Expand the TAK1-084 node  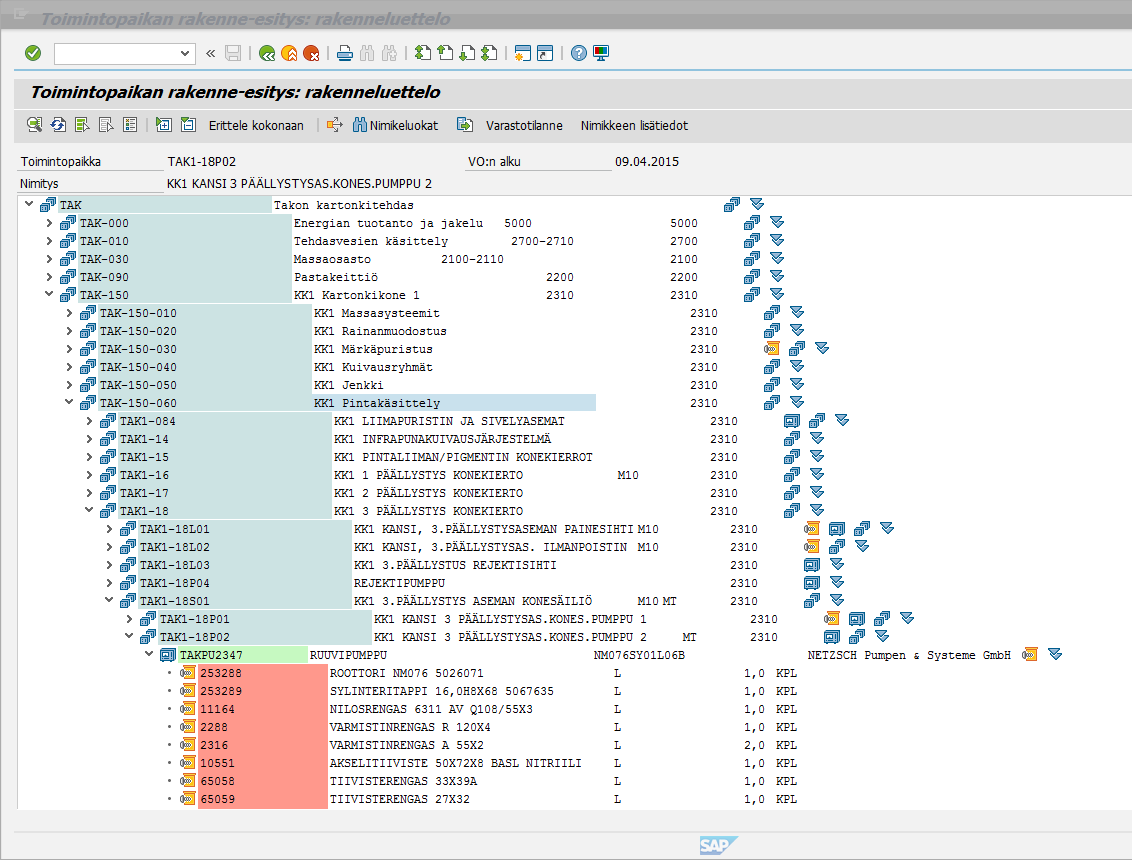pos(90,420)
